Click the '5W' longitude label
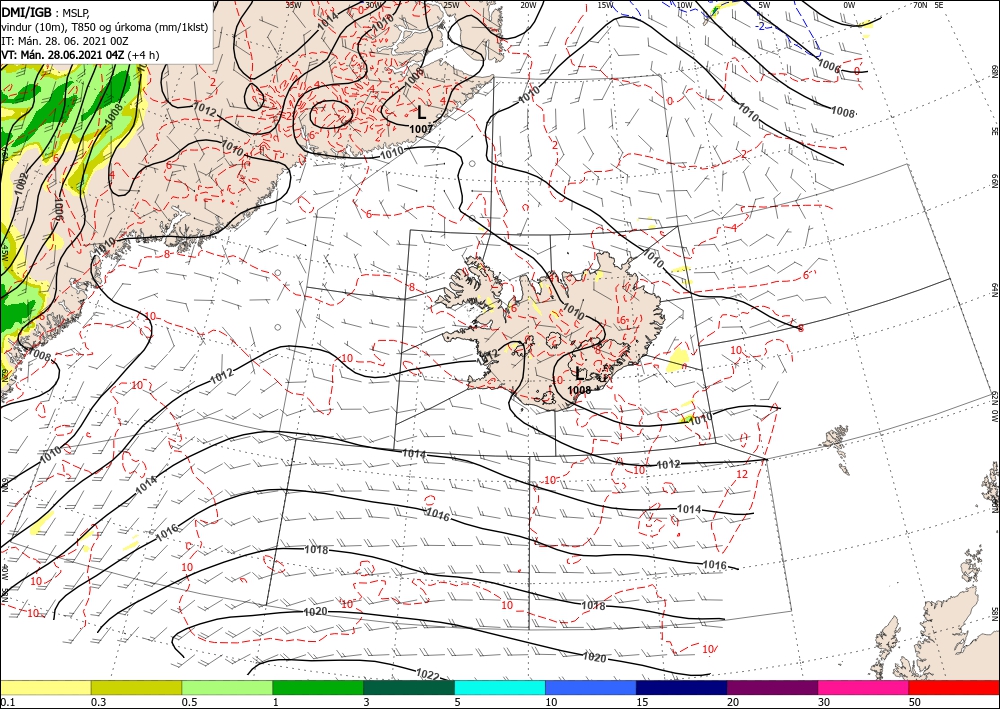 (x=765, y=5)
